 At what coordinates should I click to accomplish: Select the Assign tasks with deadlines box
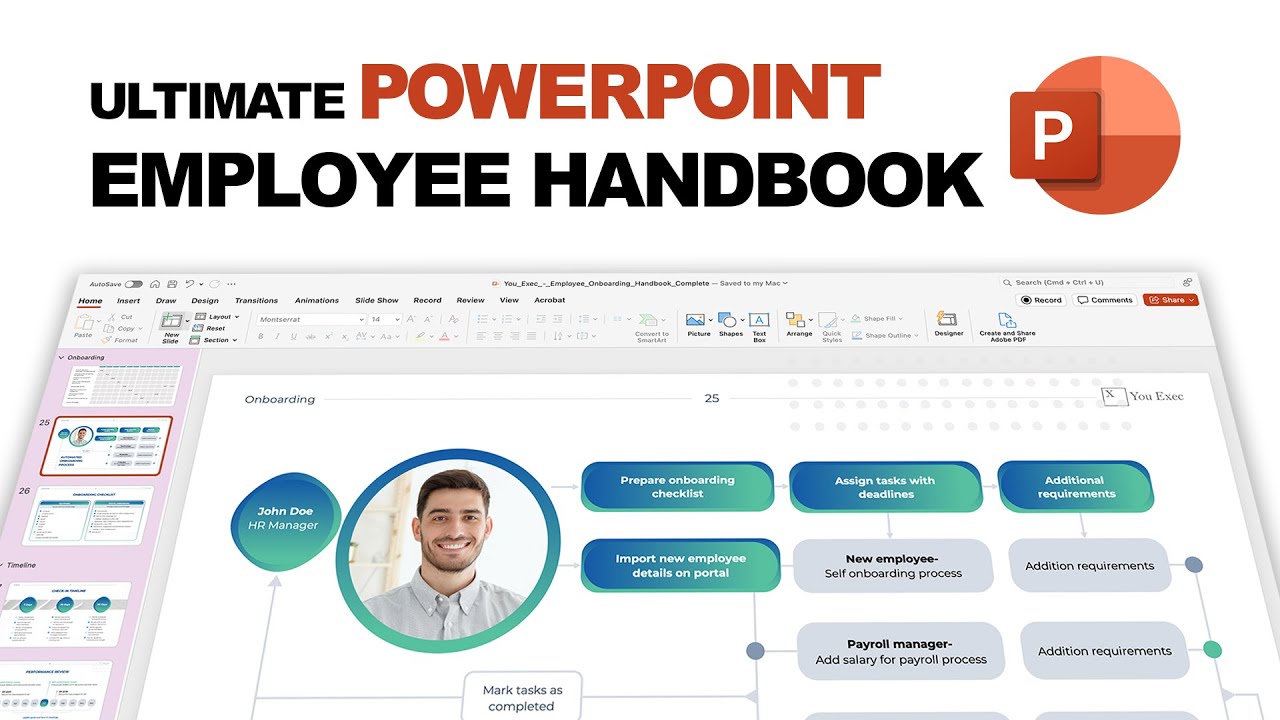(x=885, y=487)
